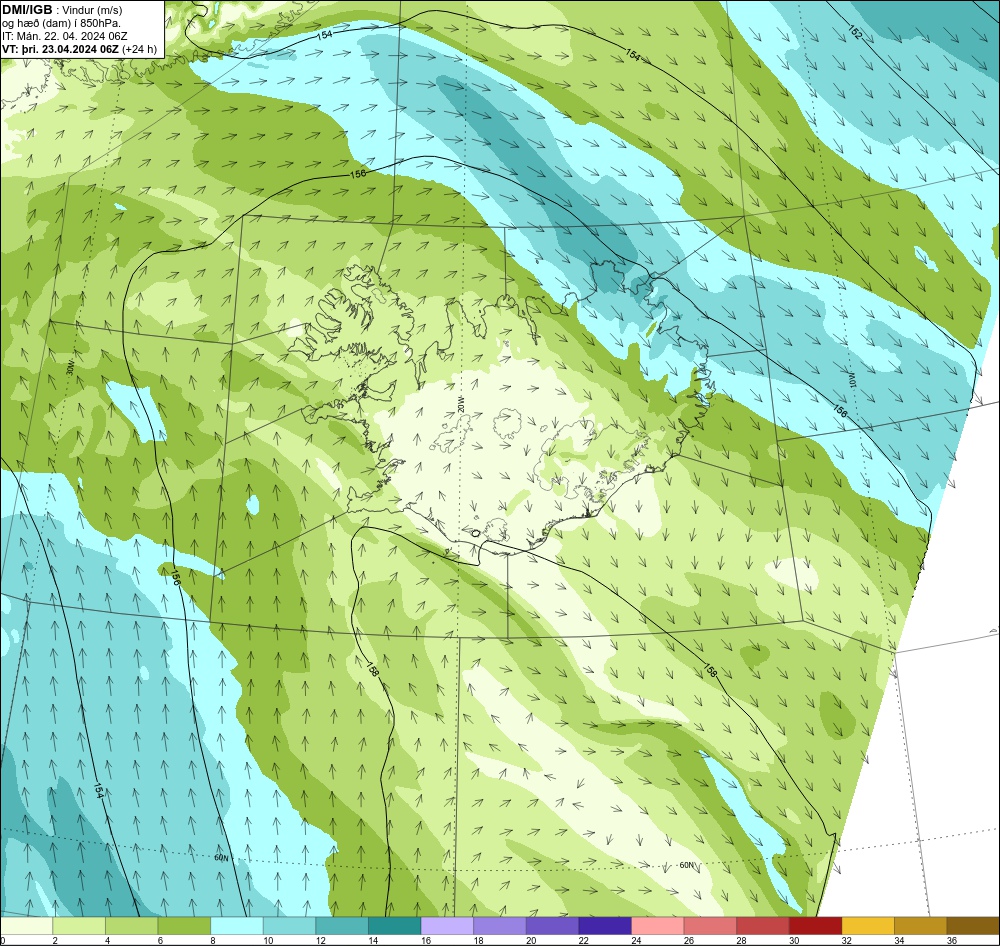Viewport: 1000px width, 946px height.
Task: Click the DMI/IGB title text
Action: tap(27, 10)
